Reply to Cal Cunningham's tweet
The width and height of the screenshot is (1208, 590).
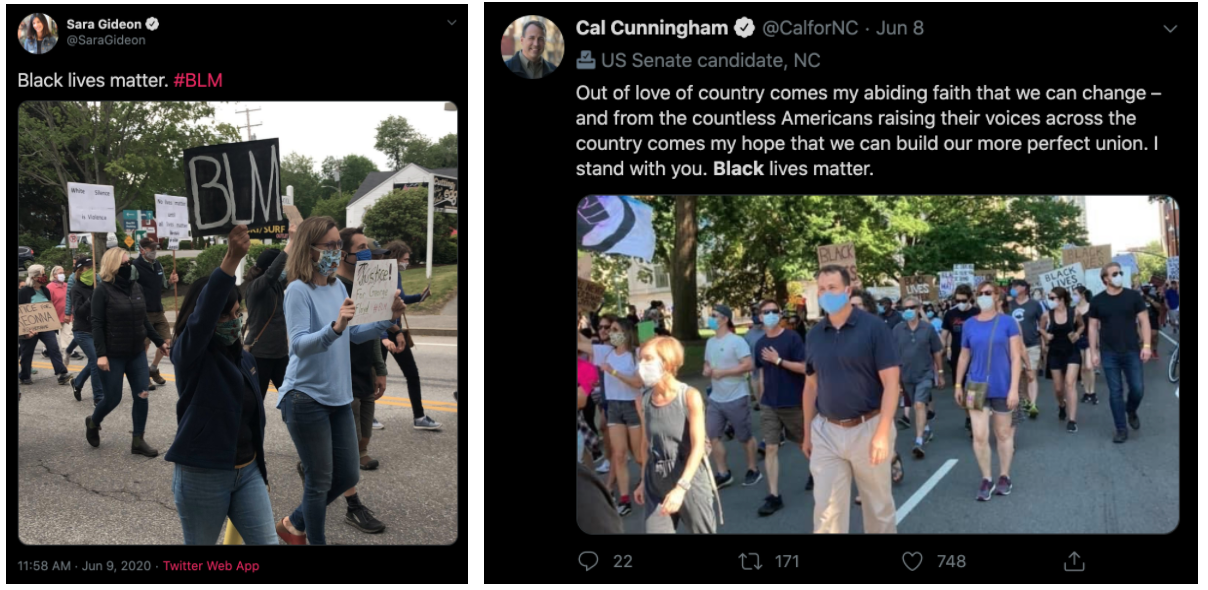(588, 561)
